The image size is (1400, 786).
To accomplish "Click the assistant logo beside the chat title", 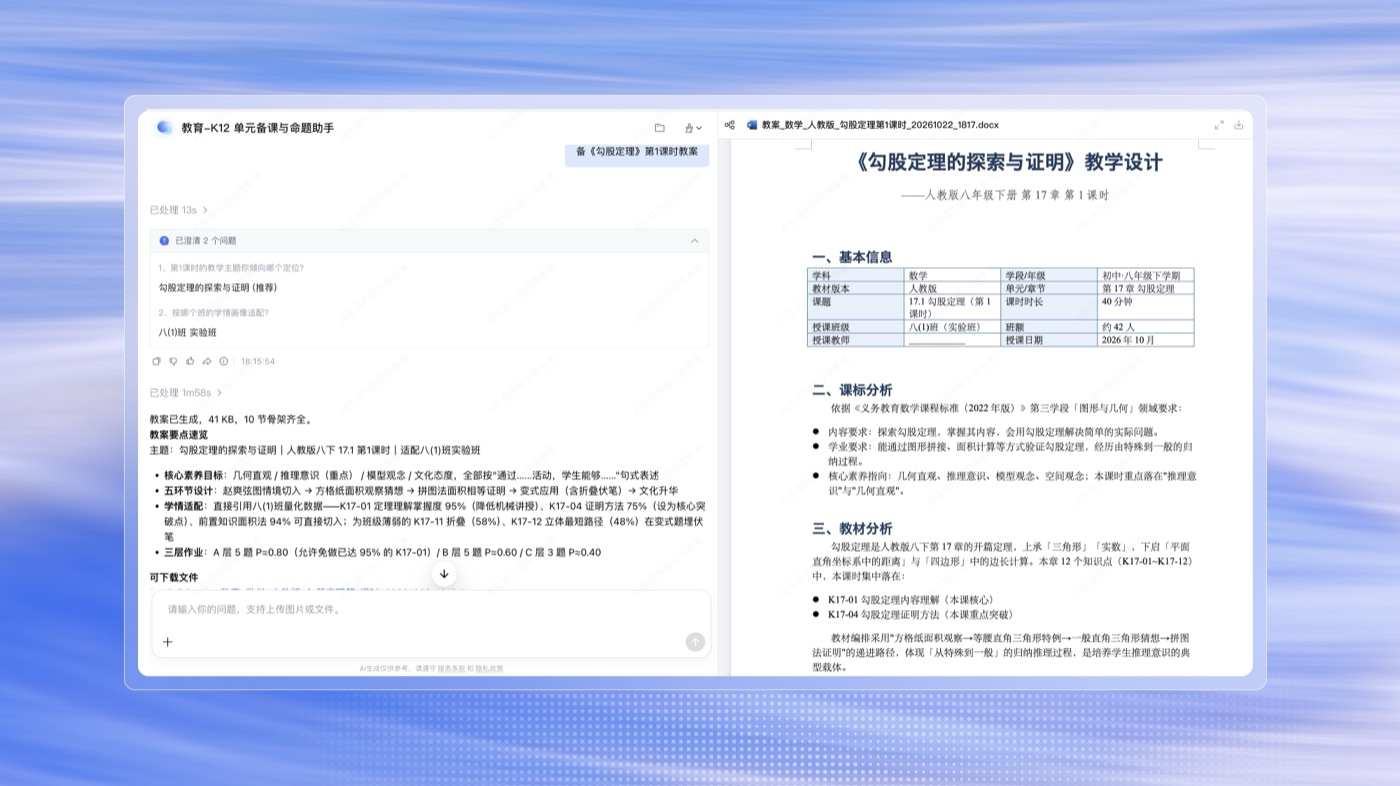I will point(165,127).
